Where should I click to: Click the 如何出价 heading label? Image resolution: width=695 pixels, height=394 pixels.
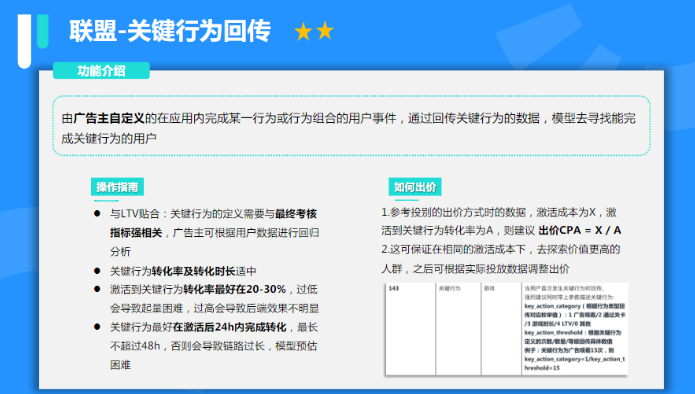415,187
